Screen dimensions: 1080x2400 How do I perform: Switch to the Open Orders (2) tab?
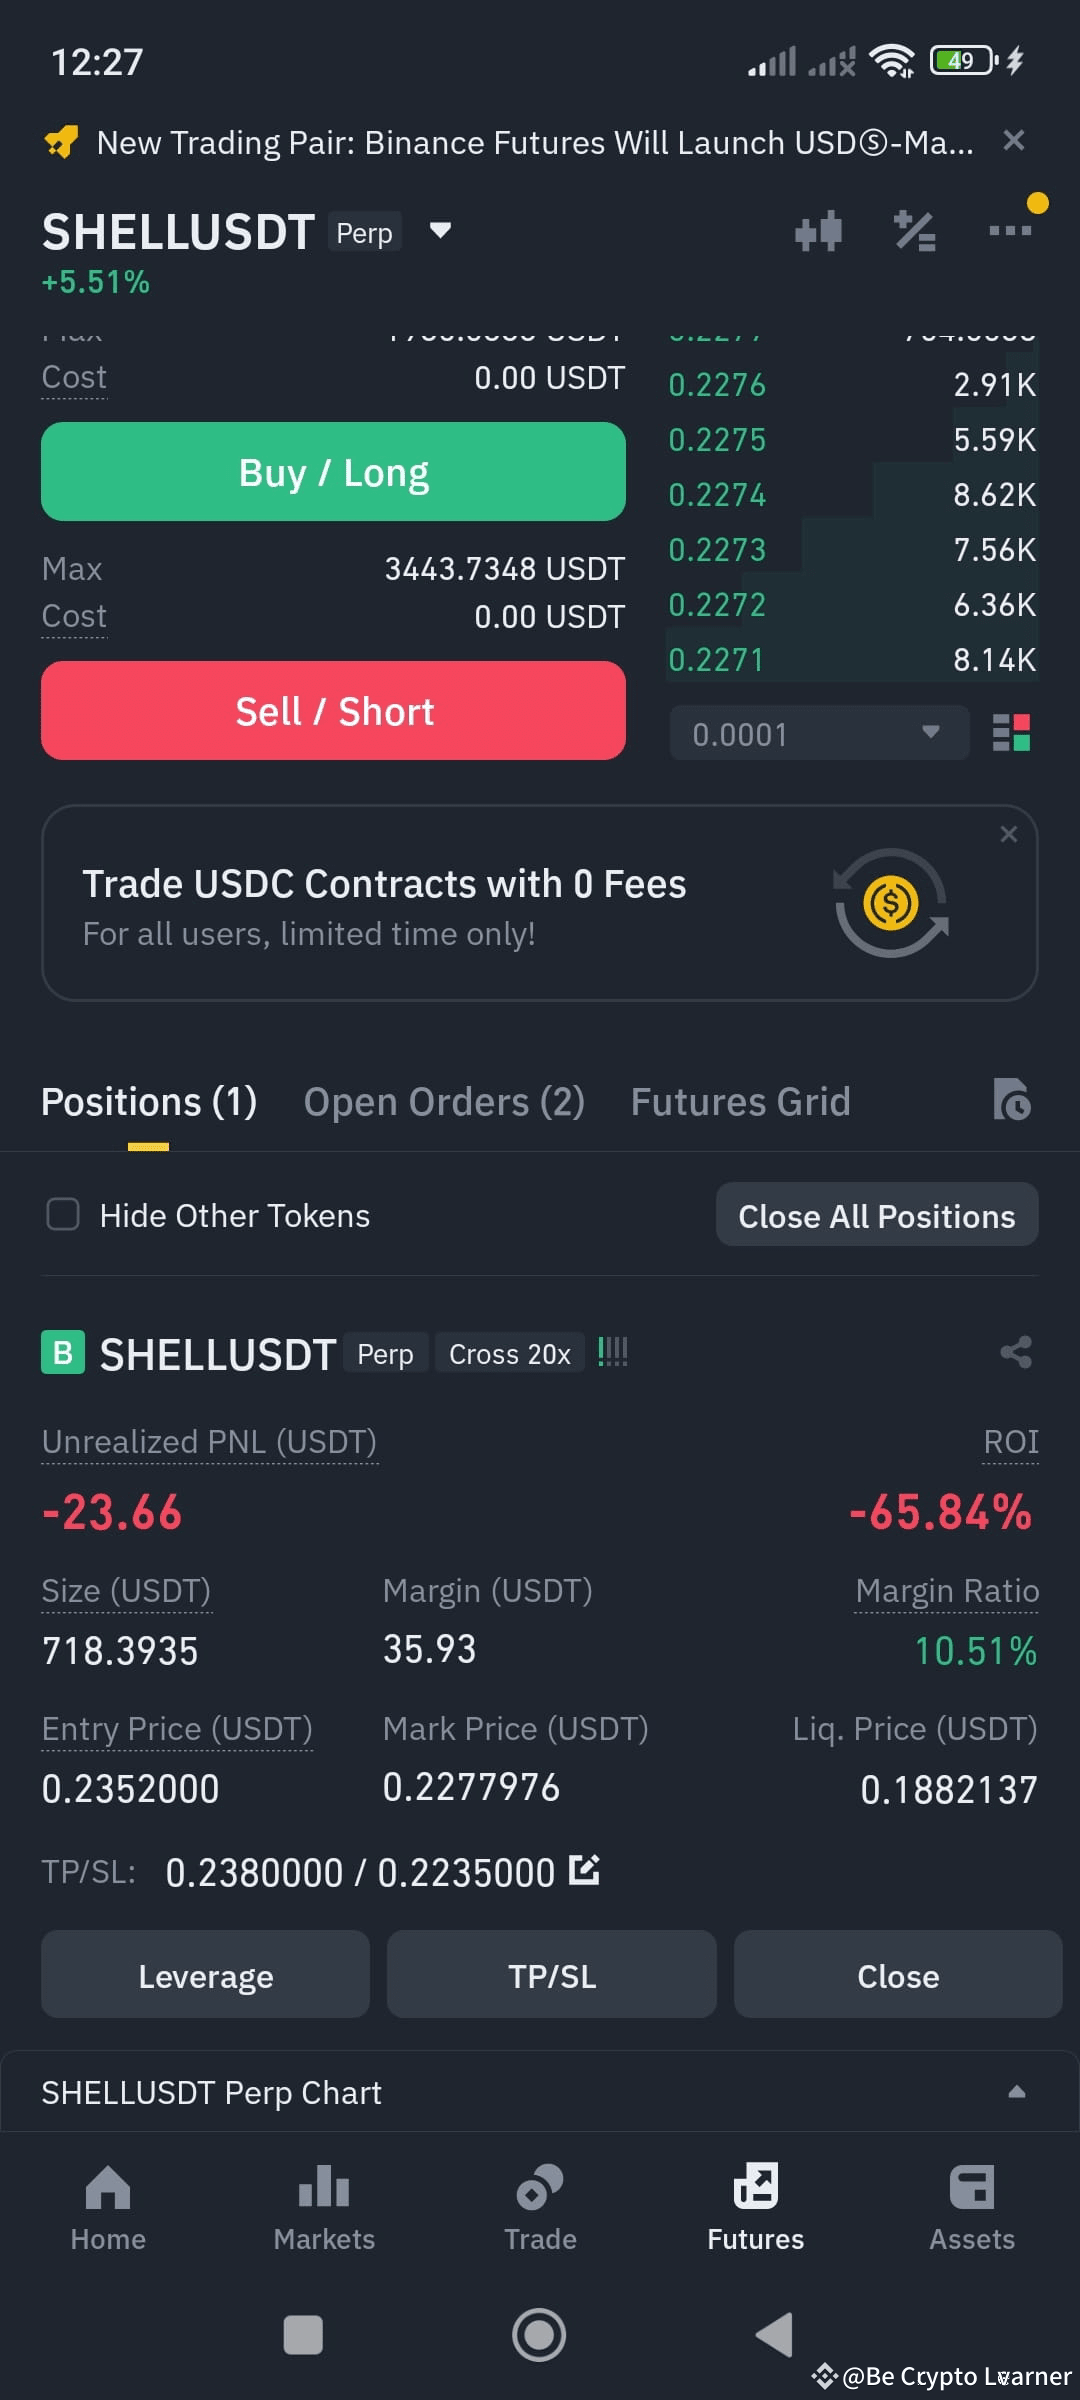[444, 1102]
